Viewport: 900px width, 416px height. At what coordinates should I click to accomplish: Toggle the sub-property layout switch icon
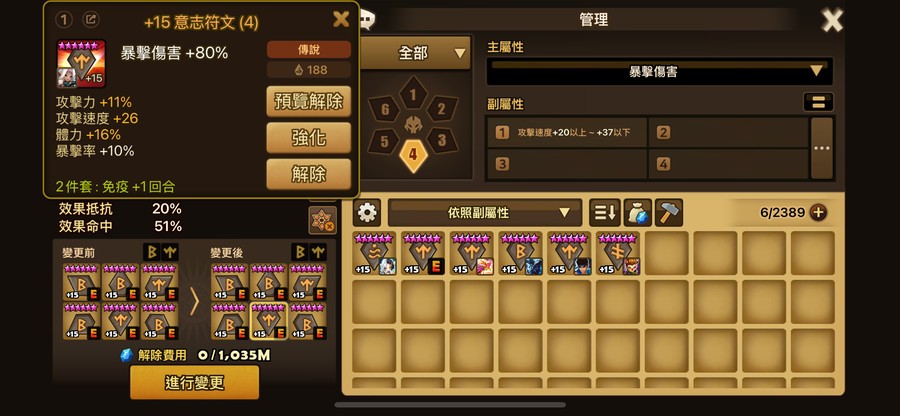click(818, 102)
